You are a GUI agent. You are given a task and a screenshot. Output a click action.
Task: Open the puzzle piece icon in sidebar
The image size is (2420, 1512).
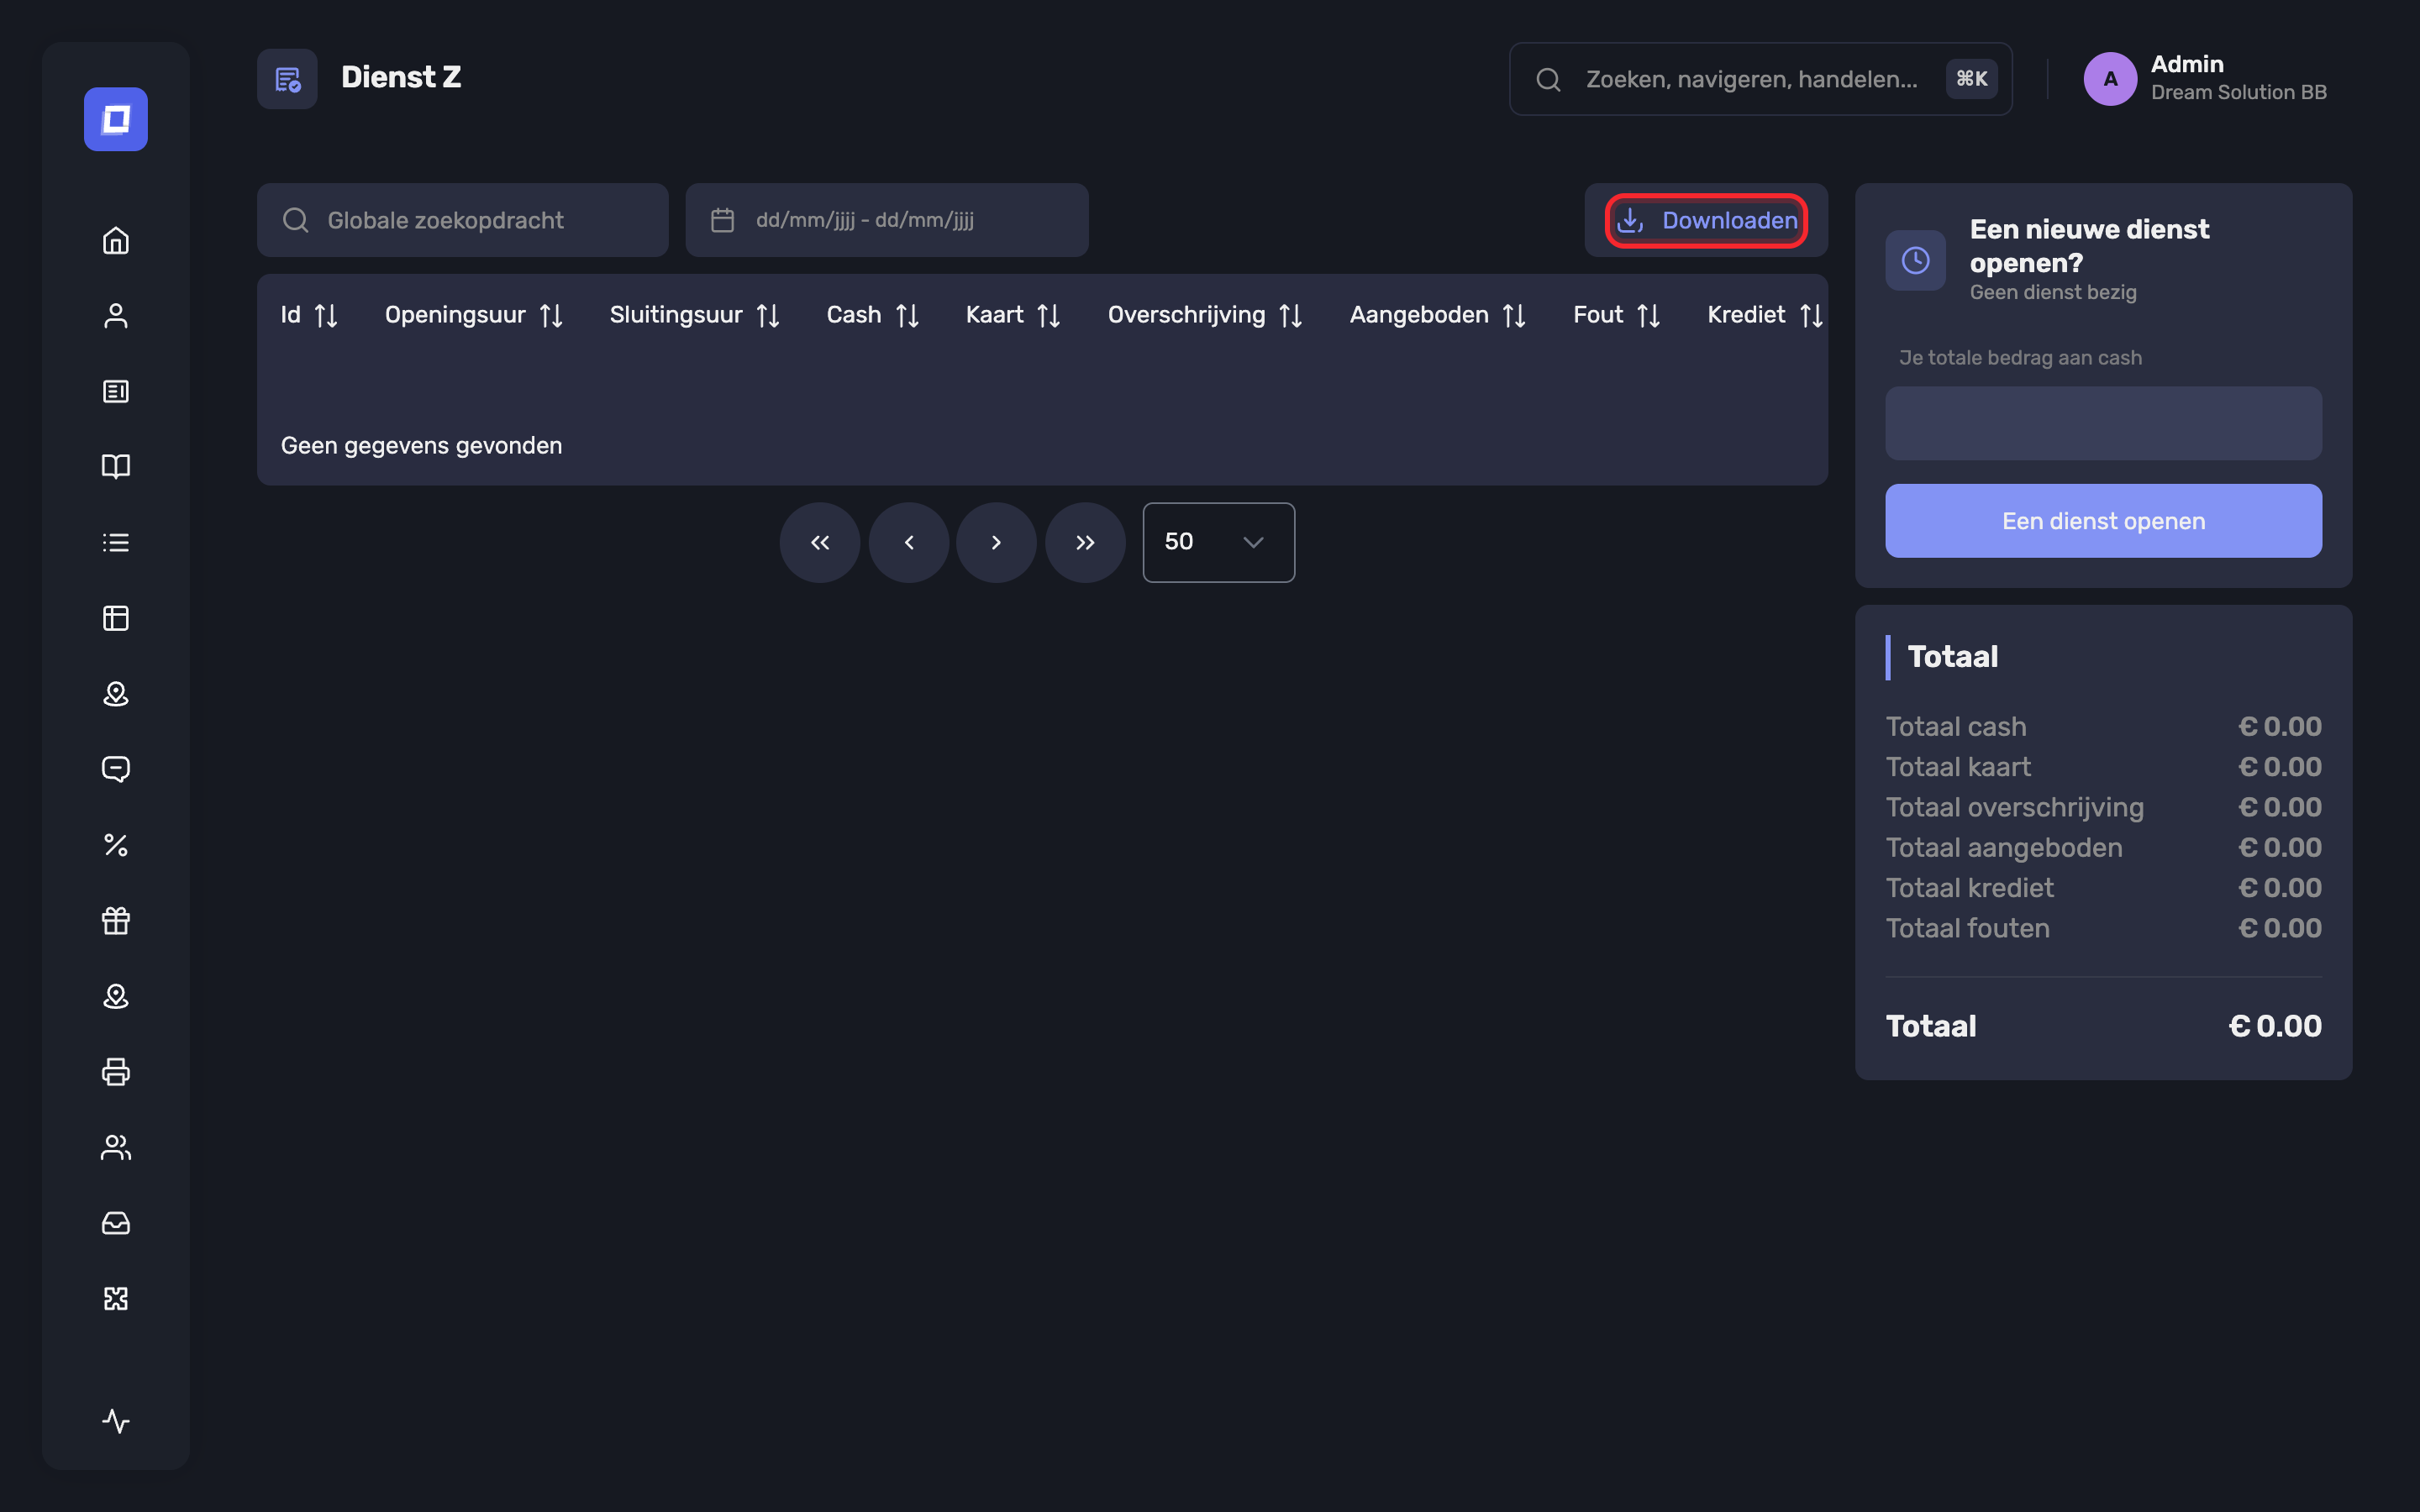pyautogui.click(x=116, y=1298)
